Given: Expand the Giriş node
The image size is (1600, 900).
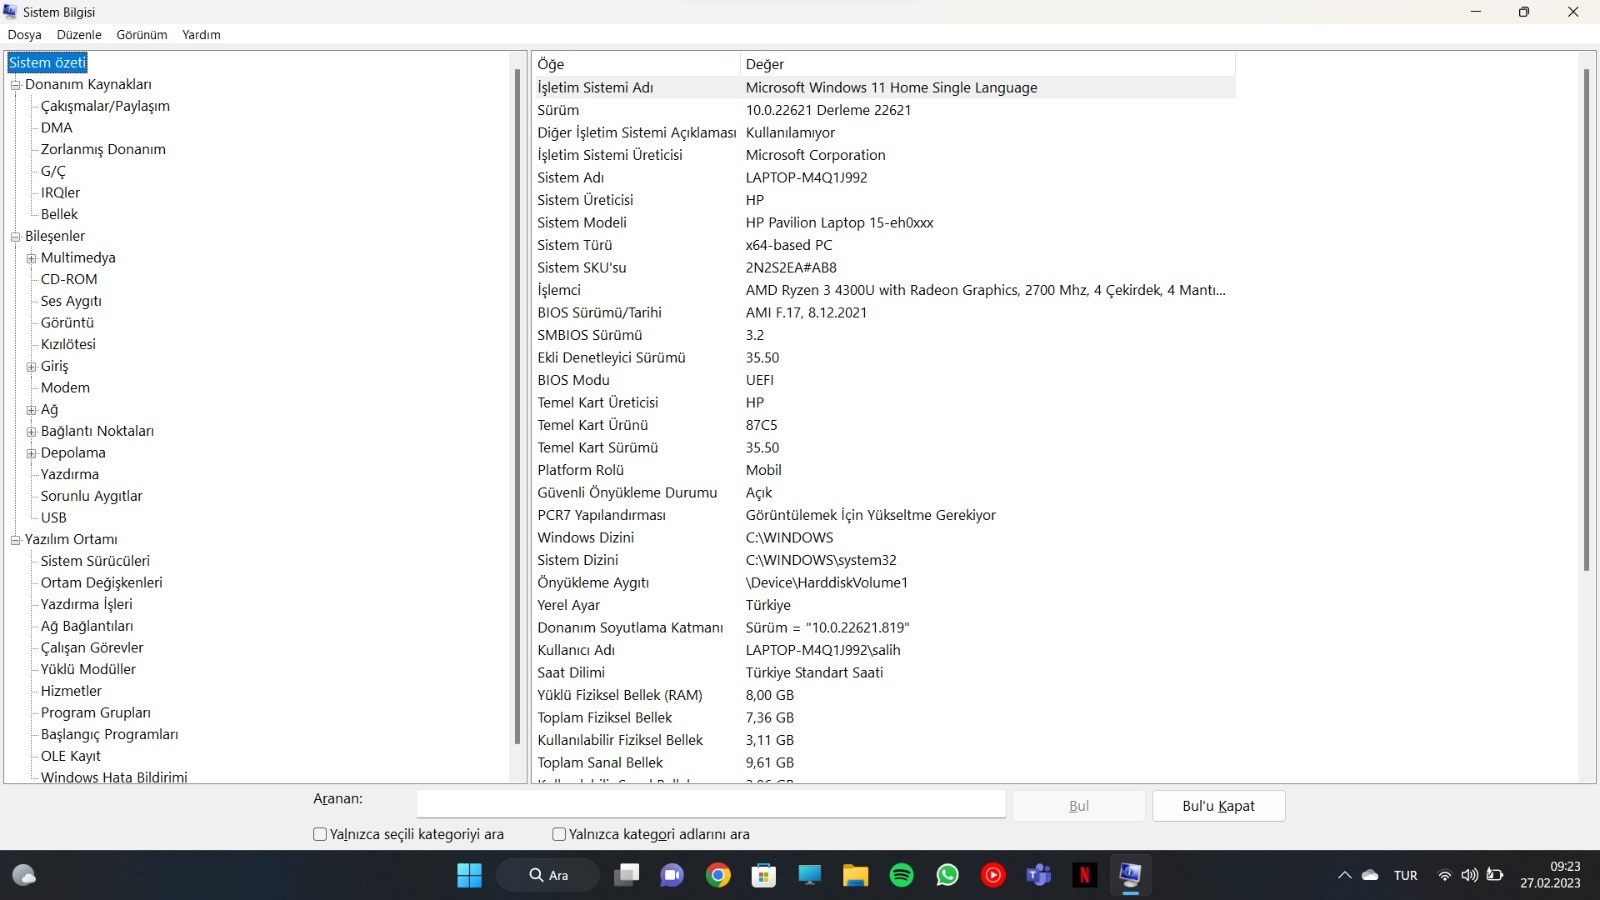Looking at the screenshot, I should (x=32, y=367).
